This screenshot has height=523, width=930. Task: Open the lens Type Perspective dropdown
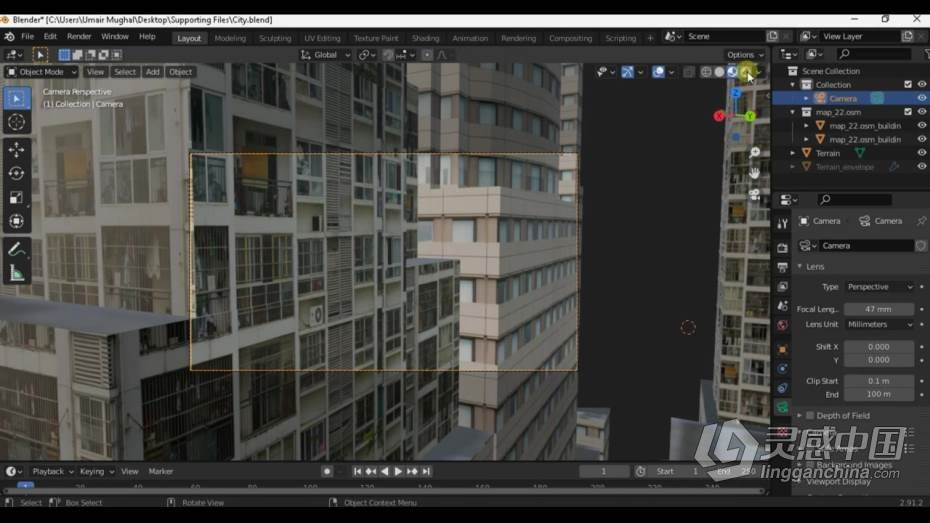click(880, 287)
